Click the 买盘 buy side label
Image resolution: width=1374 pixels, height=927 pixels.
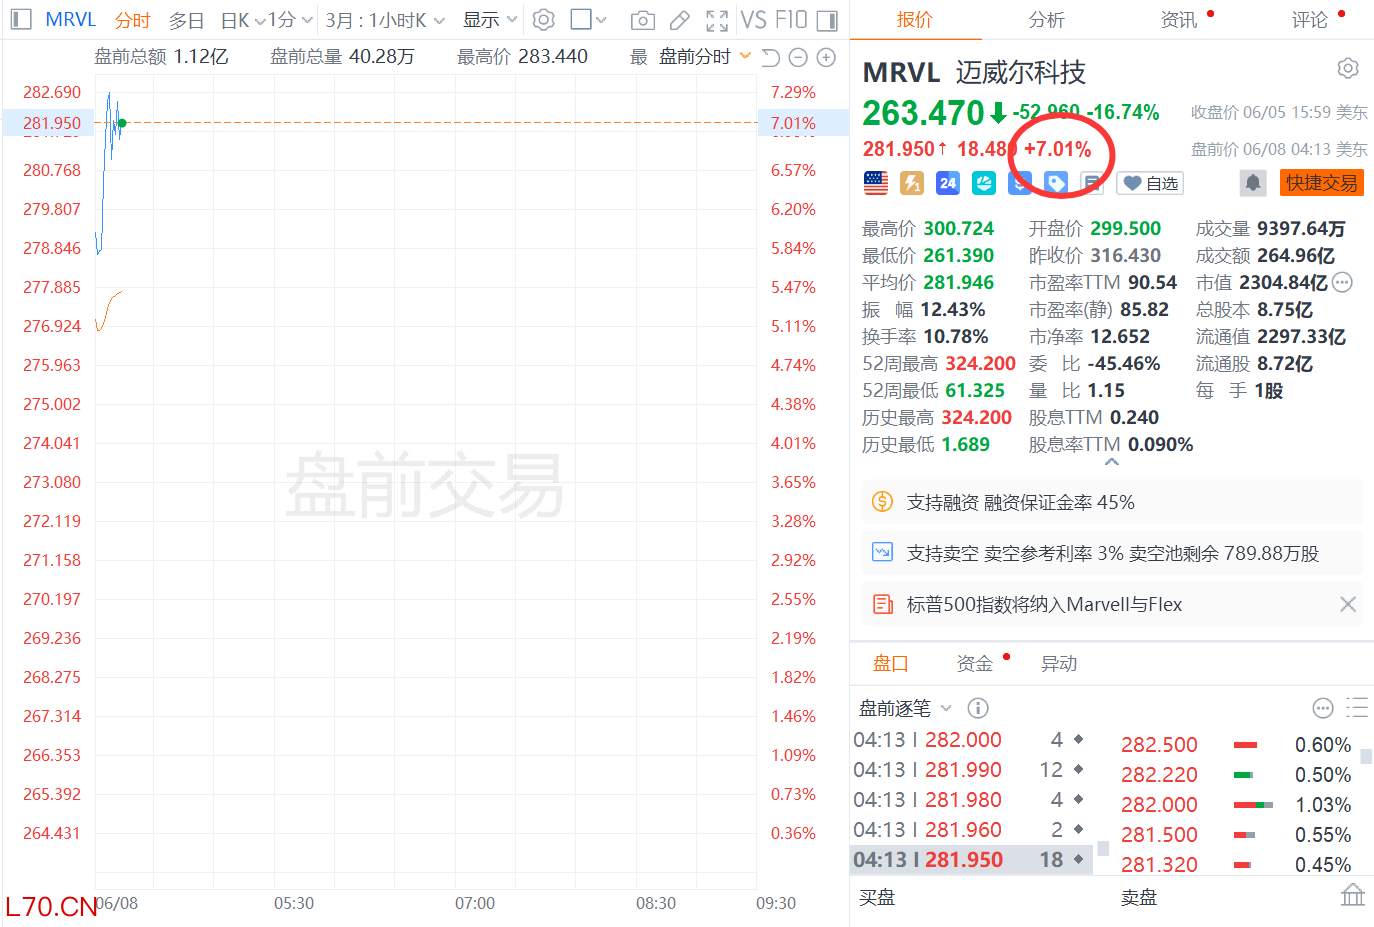pos(877,897)
